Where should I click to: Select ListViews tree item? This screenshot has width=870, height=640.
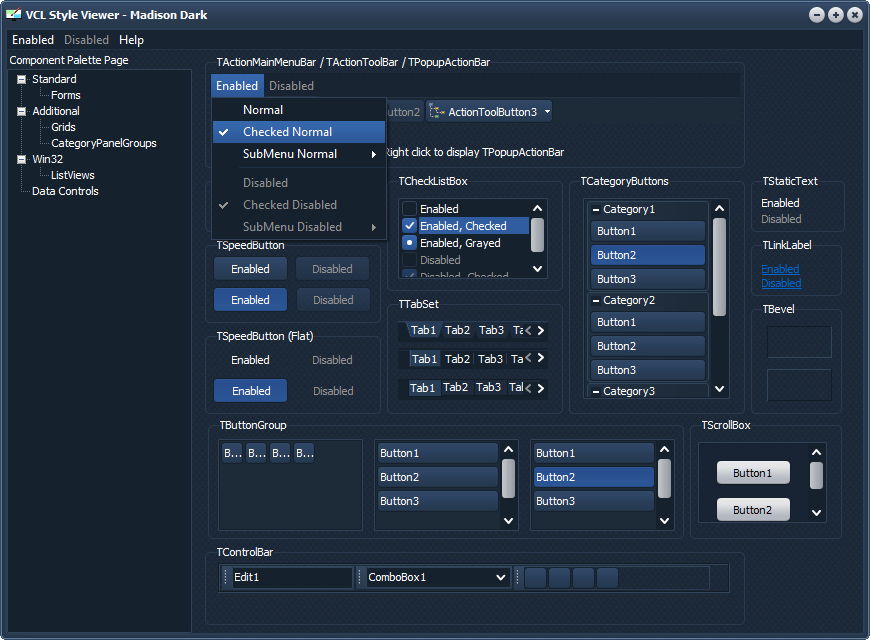coord(73,175)
